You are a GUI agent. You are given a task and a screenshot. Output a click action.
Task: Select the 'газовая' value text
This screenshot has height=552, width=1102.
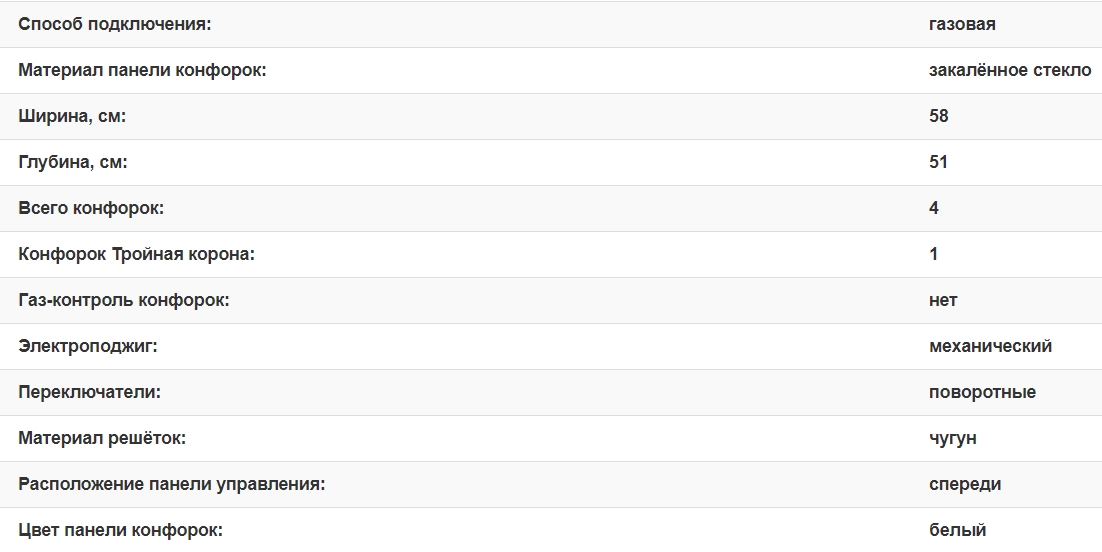[x=962, y=24]
